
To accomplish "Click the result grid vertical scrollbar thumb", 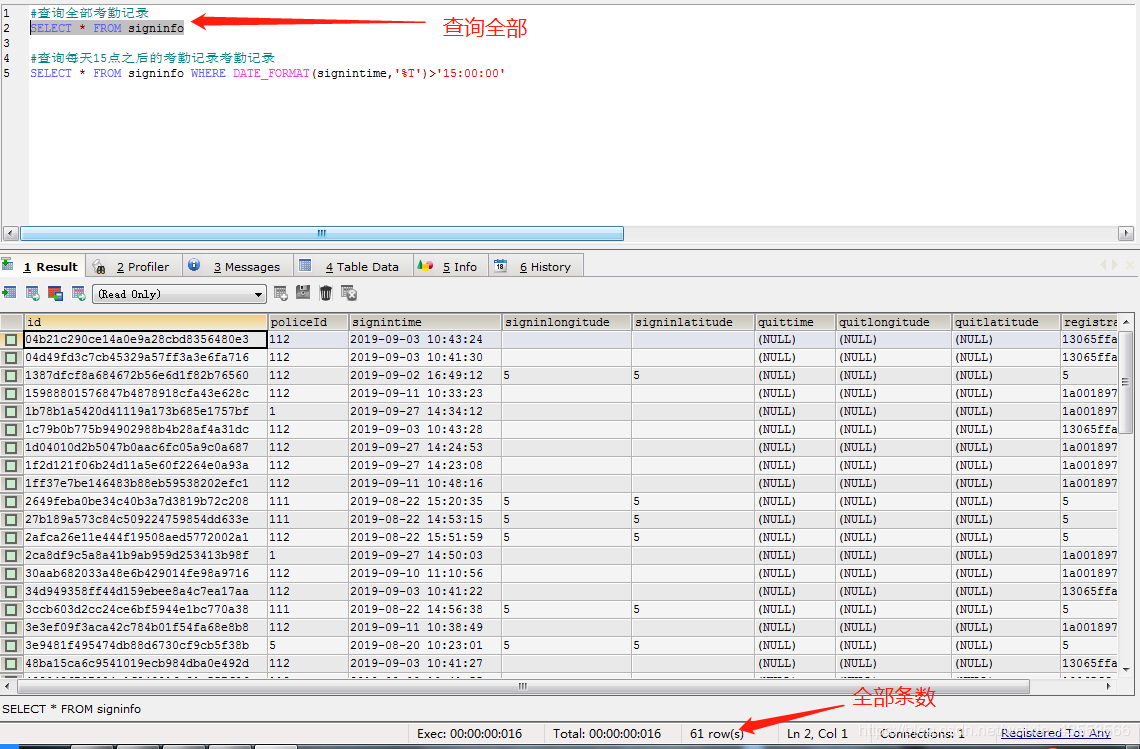I will pos(1126,382).
